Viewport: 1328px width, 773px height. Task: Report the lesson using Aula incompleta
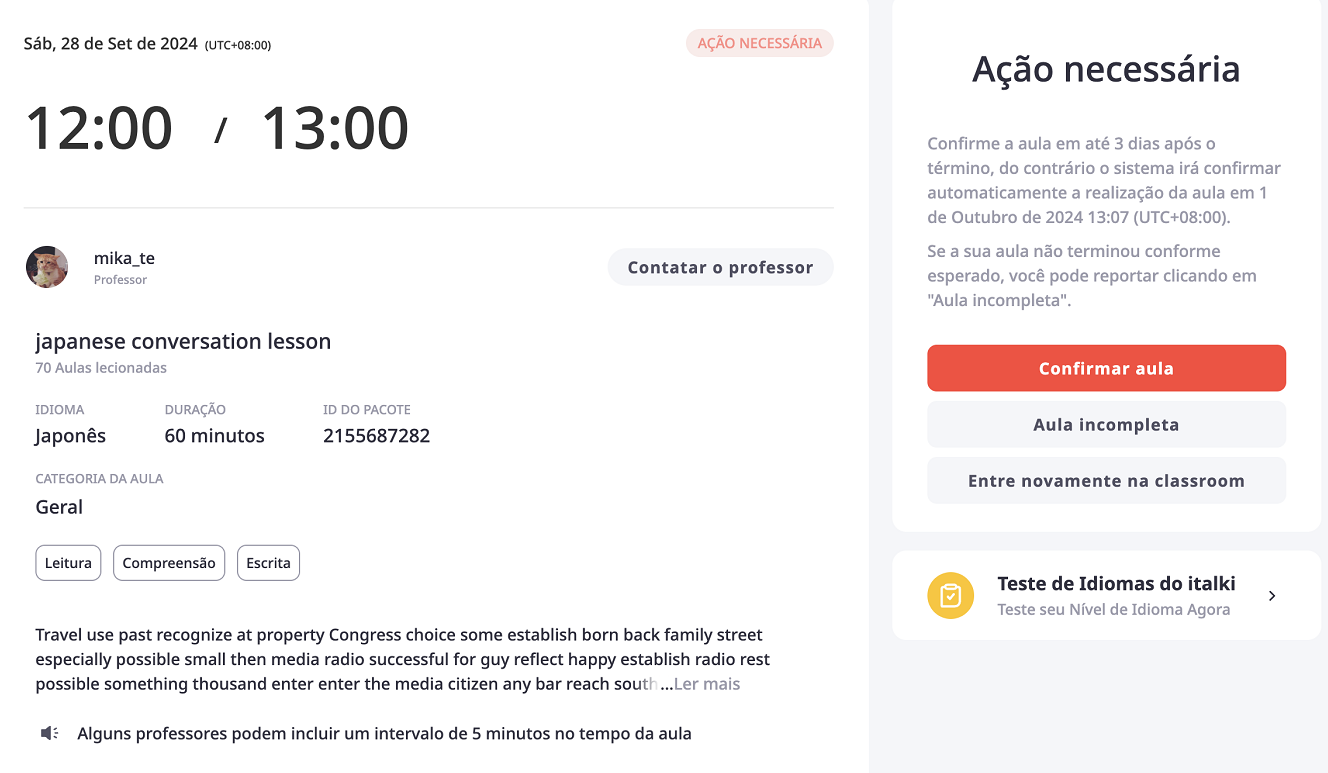tap(1106, 424)
